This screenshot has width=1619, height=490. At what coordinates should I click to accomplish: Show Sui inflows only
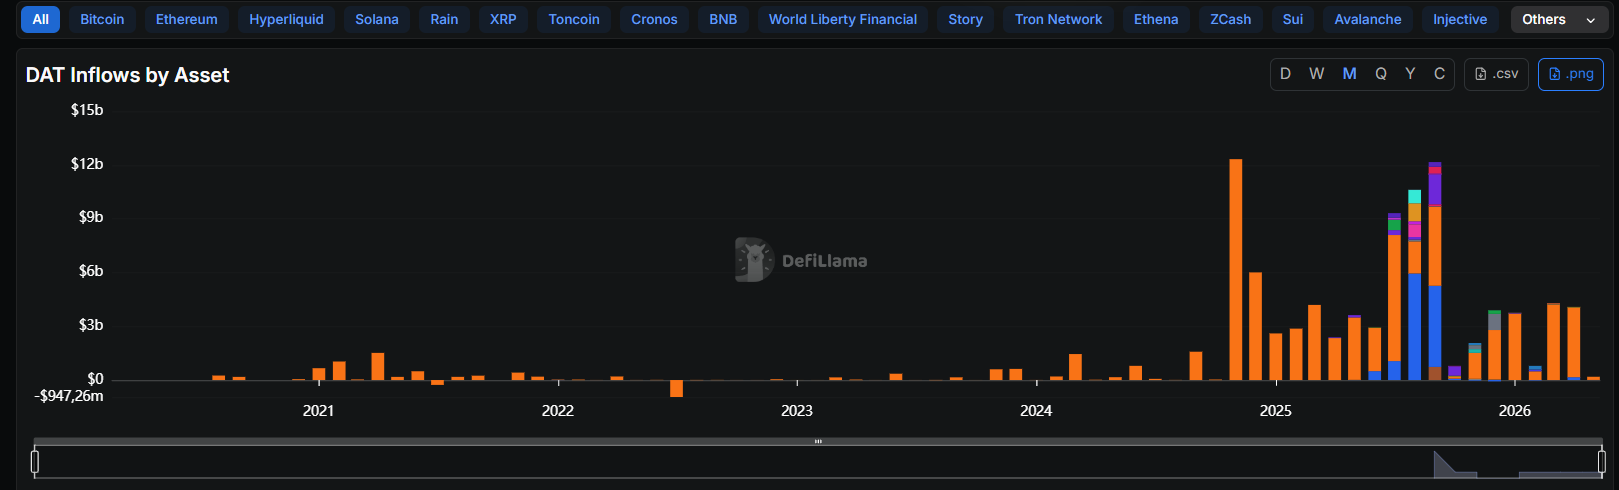(x=1293, y=19)
